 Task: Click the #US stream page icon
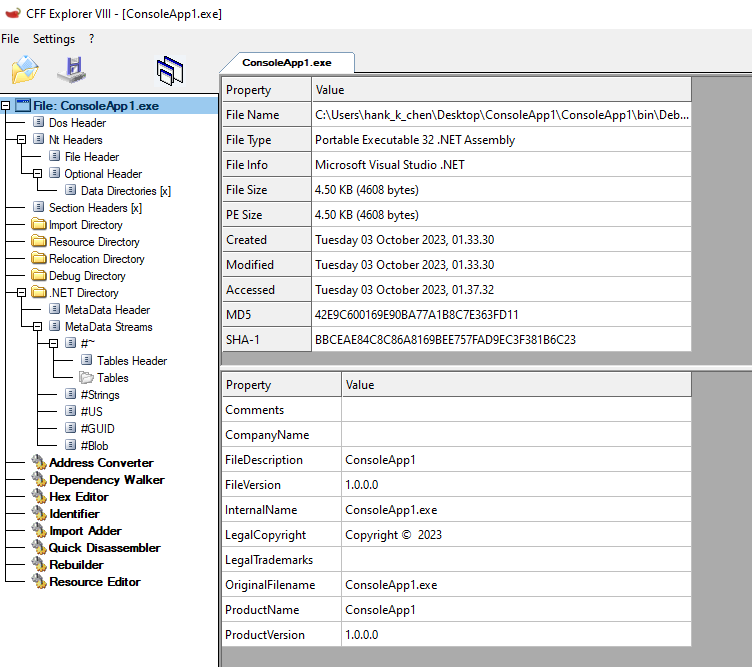tap(70, 411)
